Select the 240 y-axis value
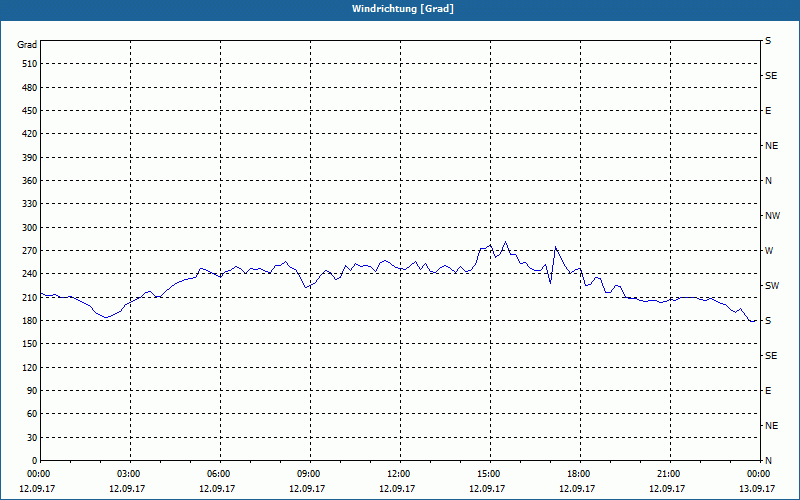 click(x=30, y=274)
